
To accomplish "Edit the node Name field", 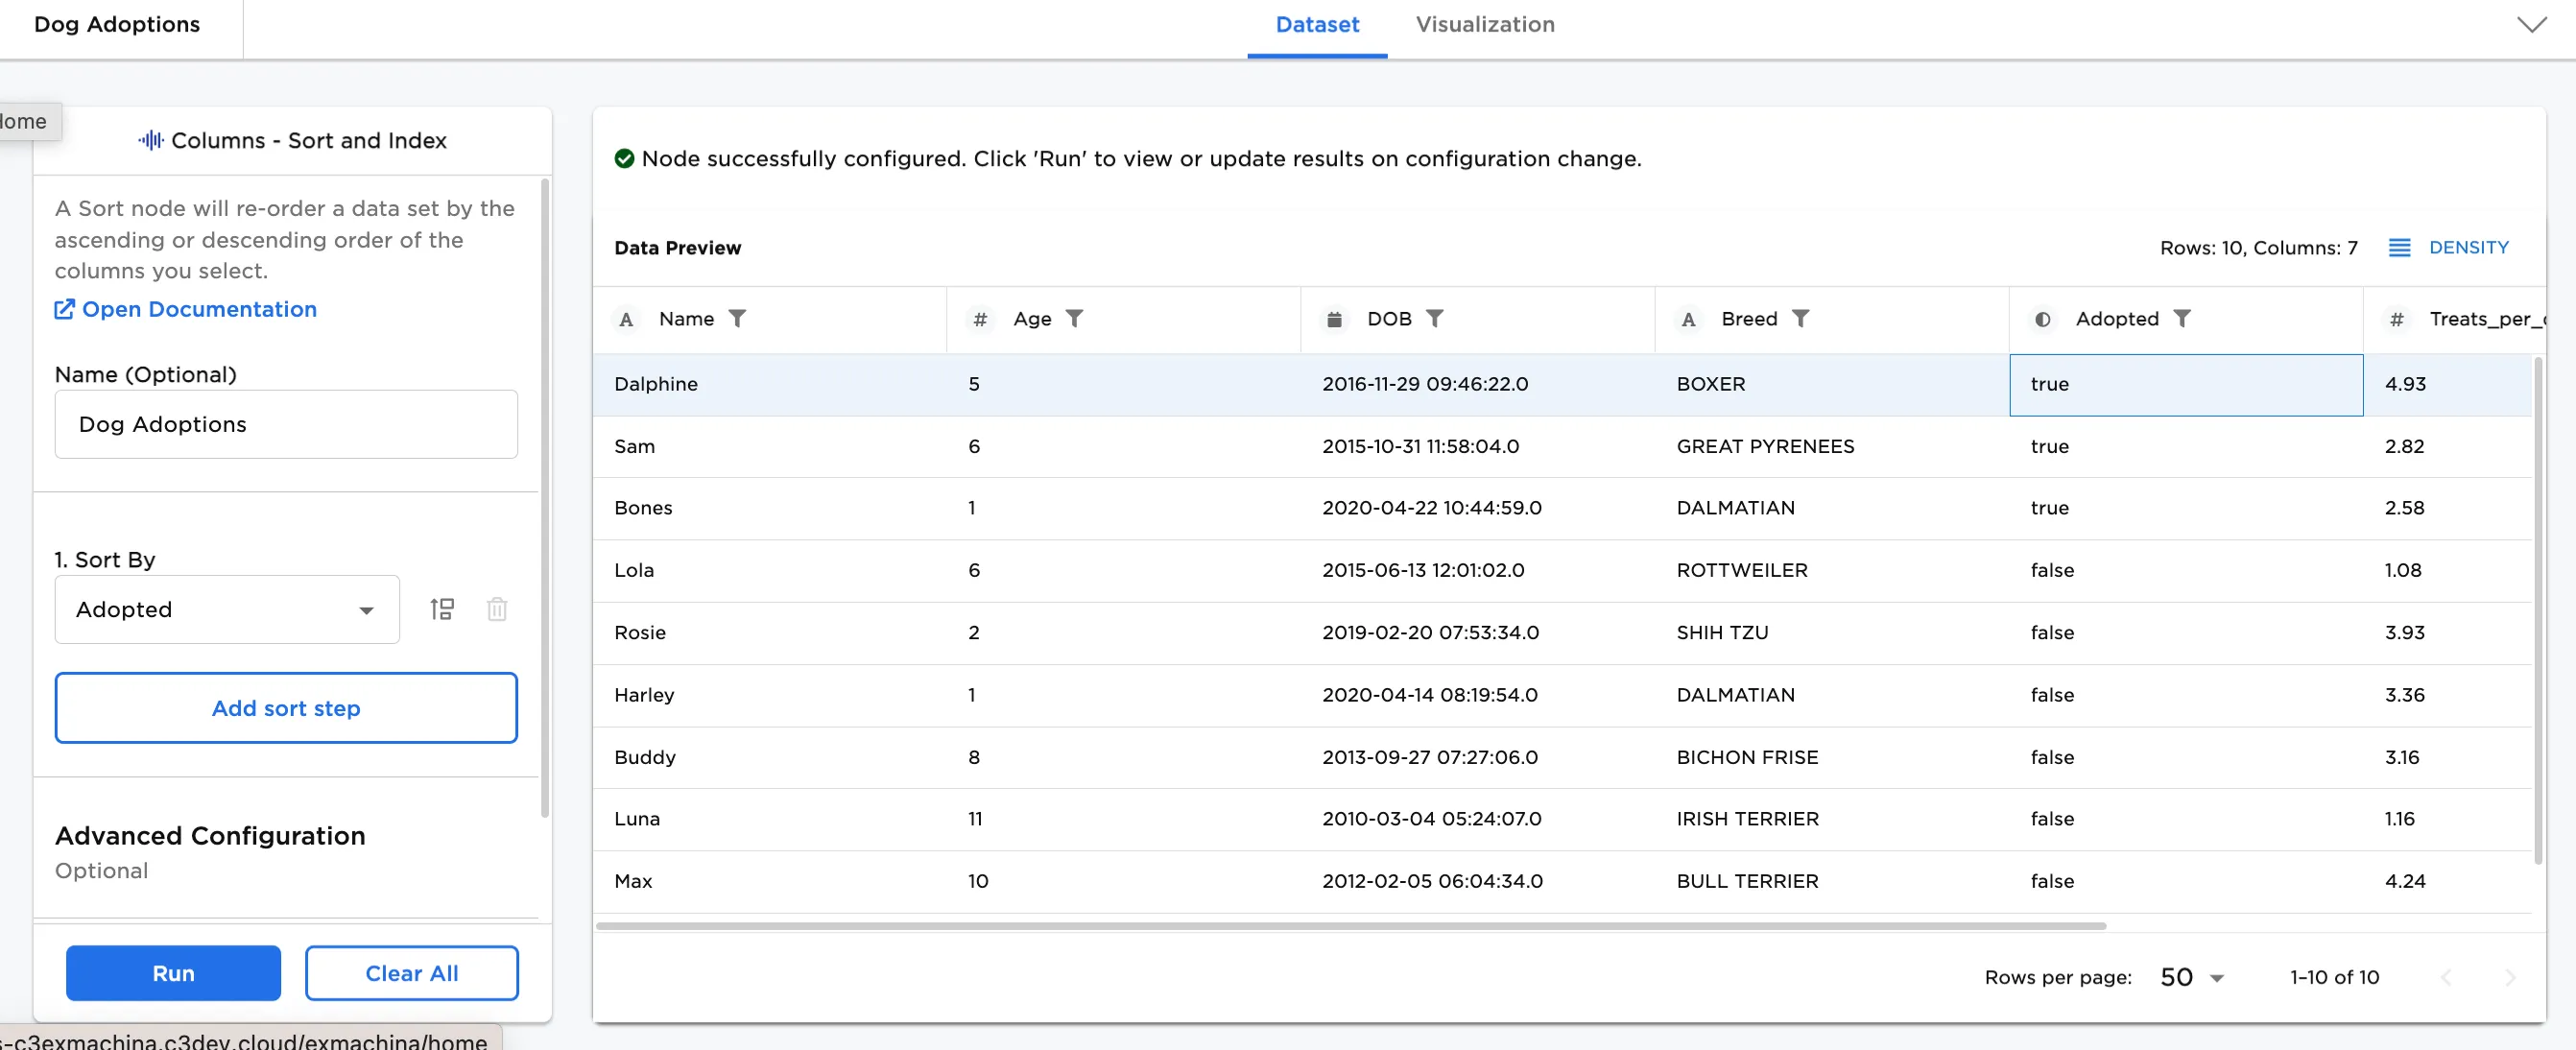I will click(285, 424).
